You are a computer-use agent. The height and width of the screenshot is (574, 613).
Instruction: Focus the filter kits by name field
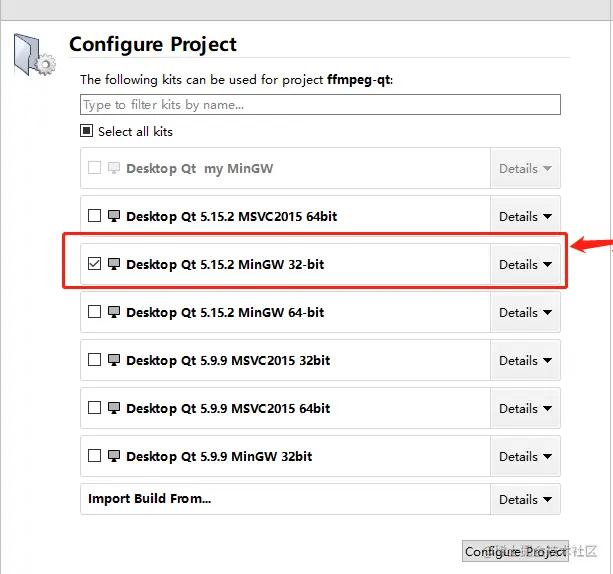point(320,104)
